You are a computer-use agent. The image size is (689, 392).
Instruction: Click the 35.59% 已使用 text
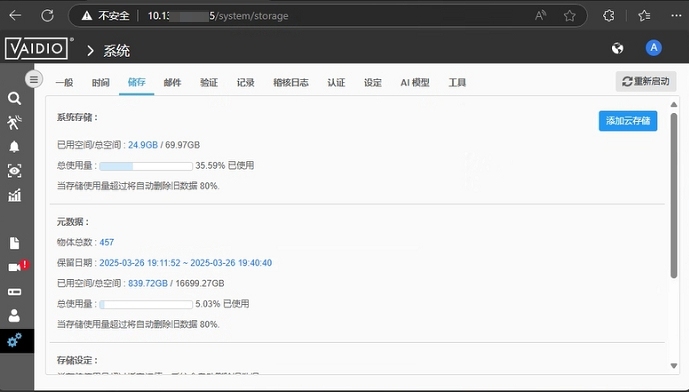[x=225, y=166]
